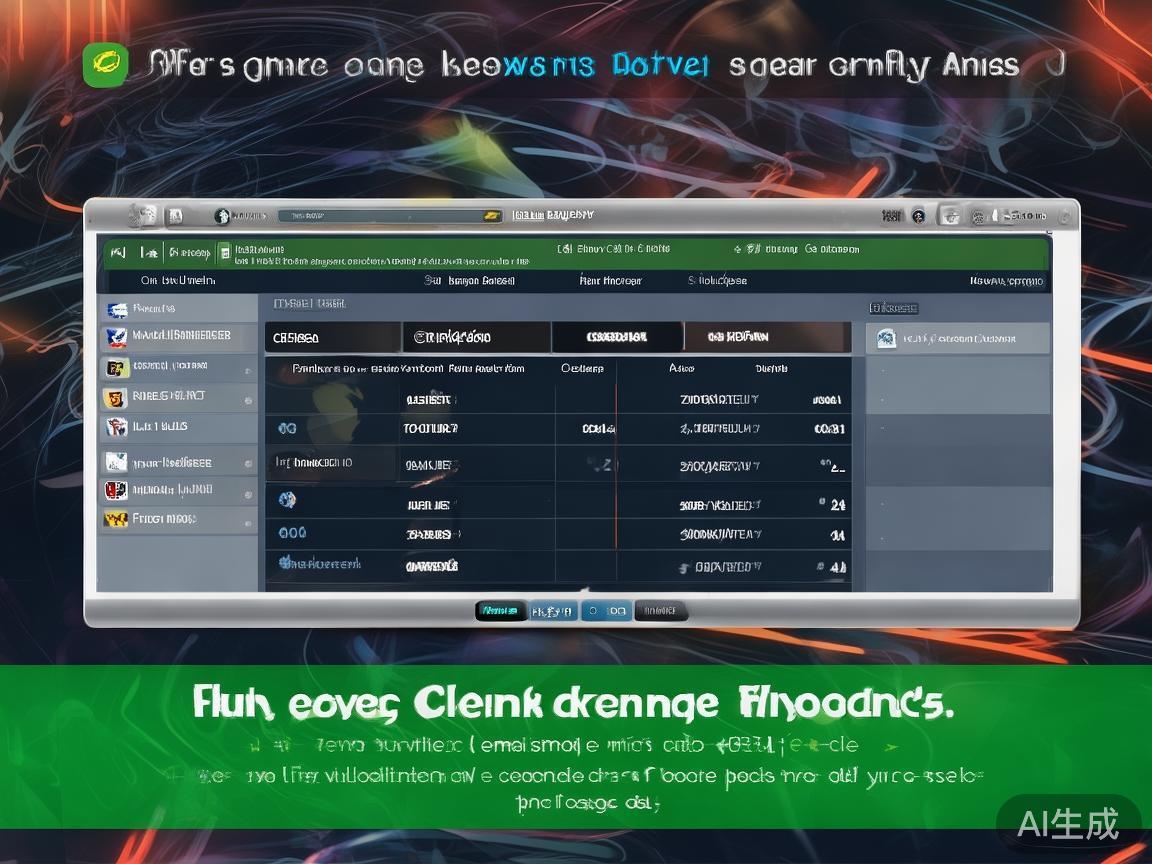The width and height of the screenshot is (1152, 864).
Task: Toggle the dot on the third sidebar row
Action: pyautogui.click(x=247, y=368)
